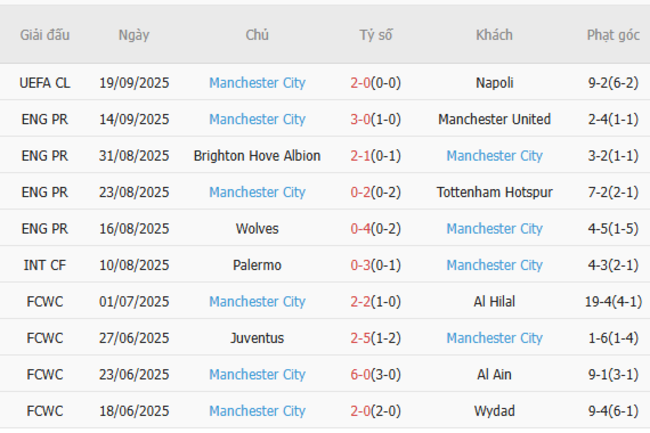This screenshot has width=650, height=433.
Task: Click Al Ain away team
Action: pos(494,374)
